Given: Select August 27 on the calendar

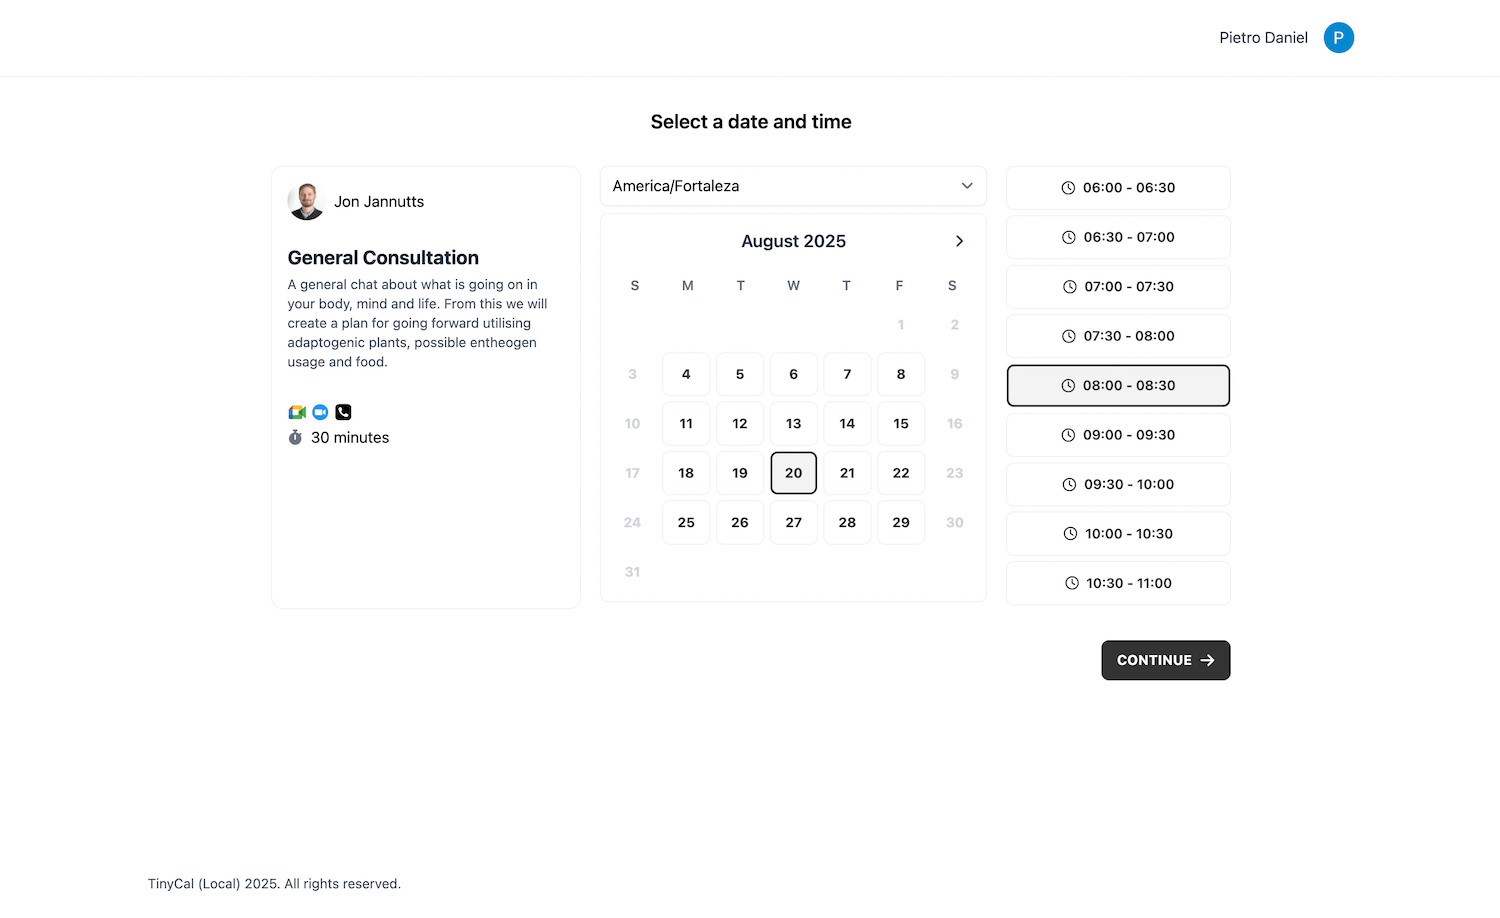Looking at the screenshot, I should point(793,522).
